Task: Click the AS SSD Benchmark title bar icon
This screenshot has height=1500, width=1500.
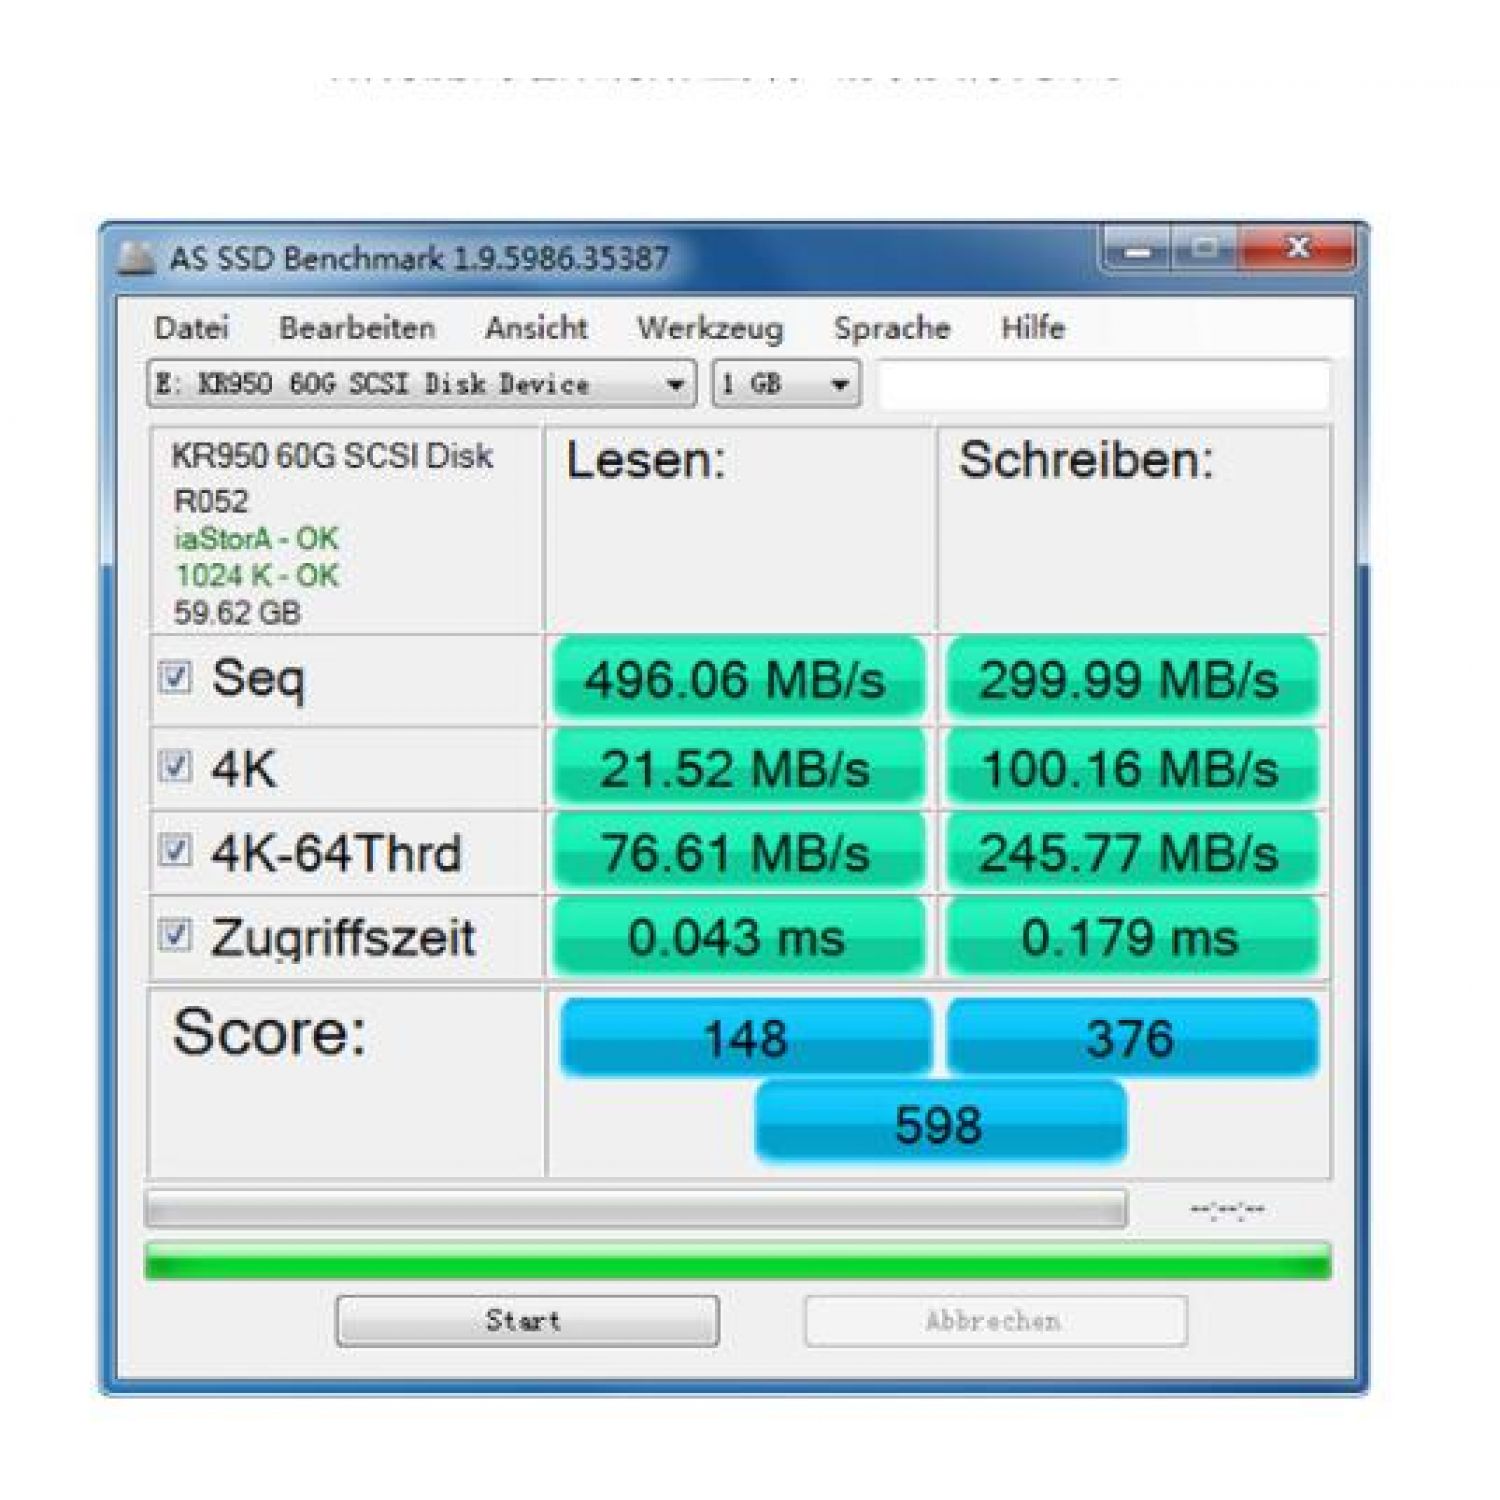Action: click(136, 258)
